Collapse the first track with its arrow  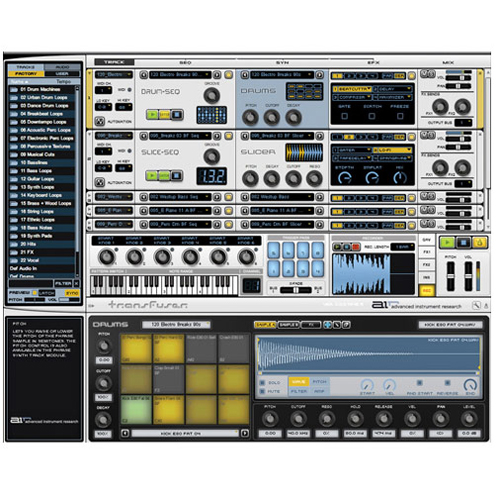tap(89, 73)
